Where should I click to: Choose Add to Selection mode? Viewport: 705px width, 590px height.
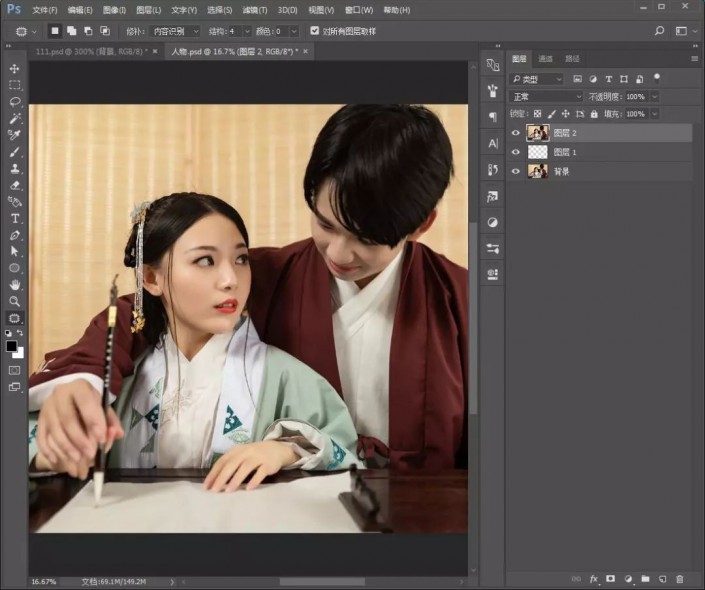[x=71, y=31]
